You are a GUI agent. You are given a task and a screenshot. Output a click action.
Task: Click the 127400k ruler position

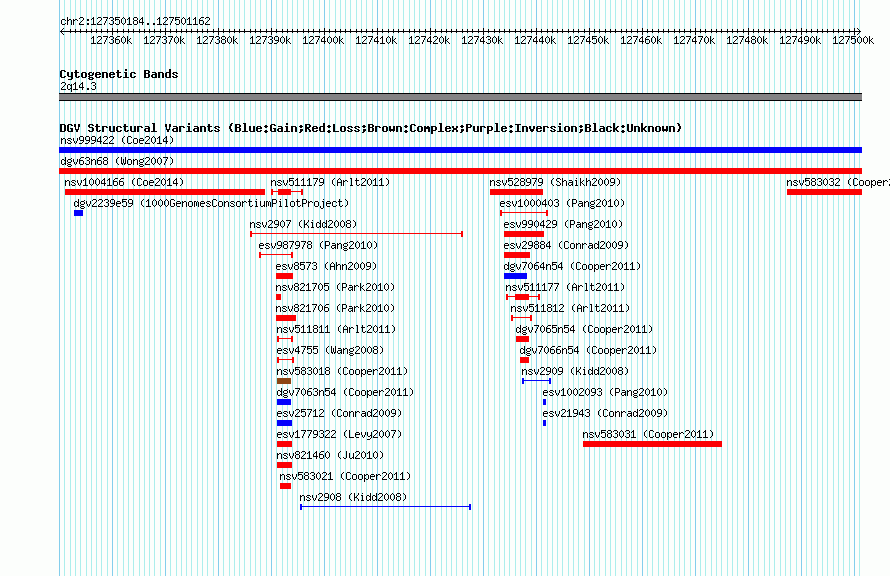point(323,40)
